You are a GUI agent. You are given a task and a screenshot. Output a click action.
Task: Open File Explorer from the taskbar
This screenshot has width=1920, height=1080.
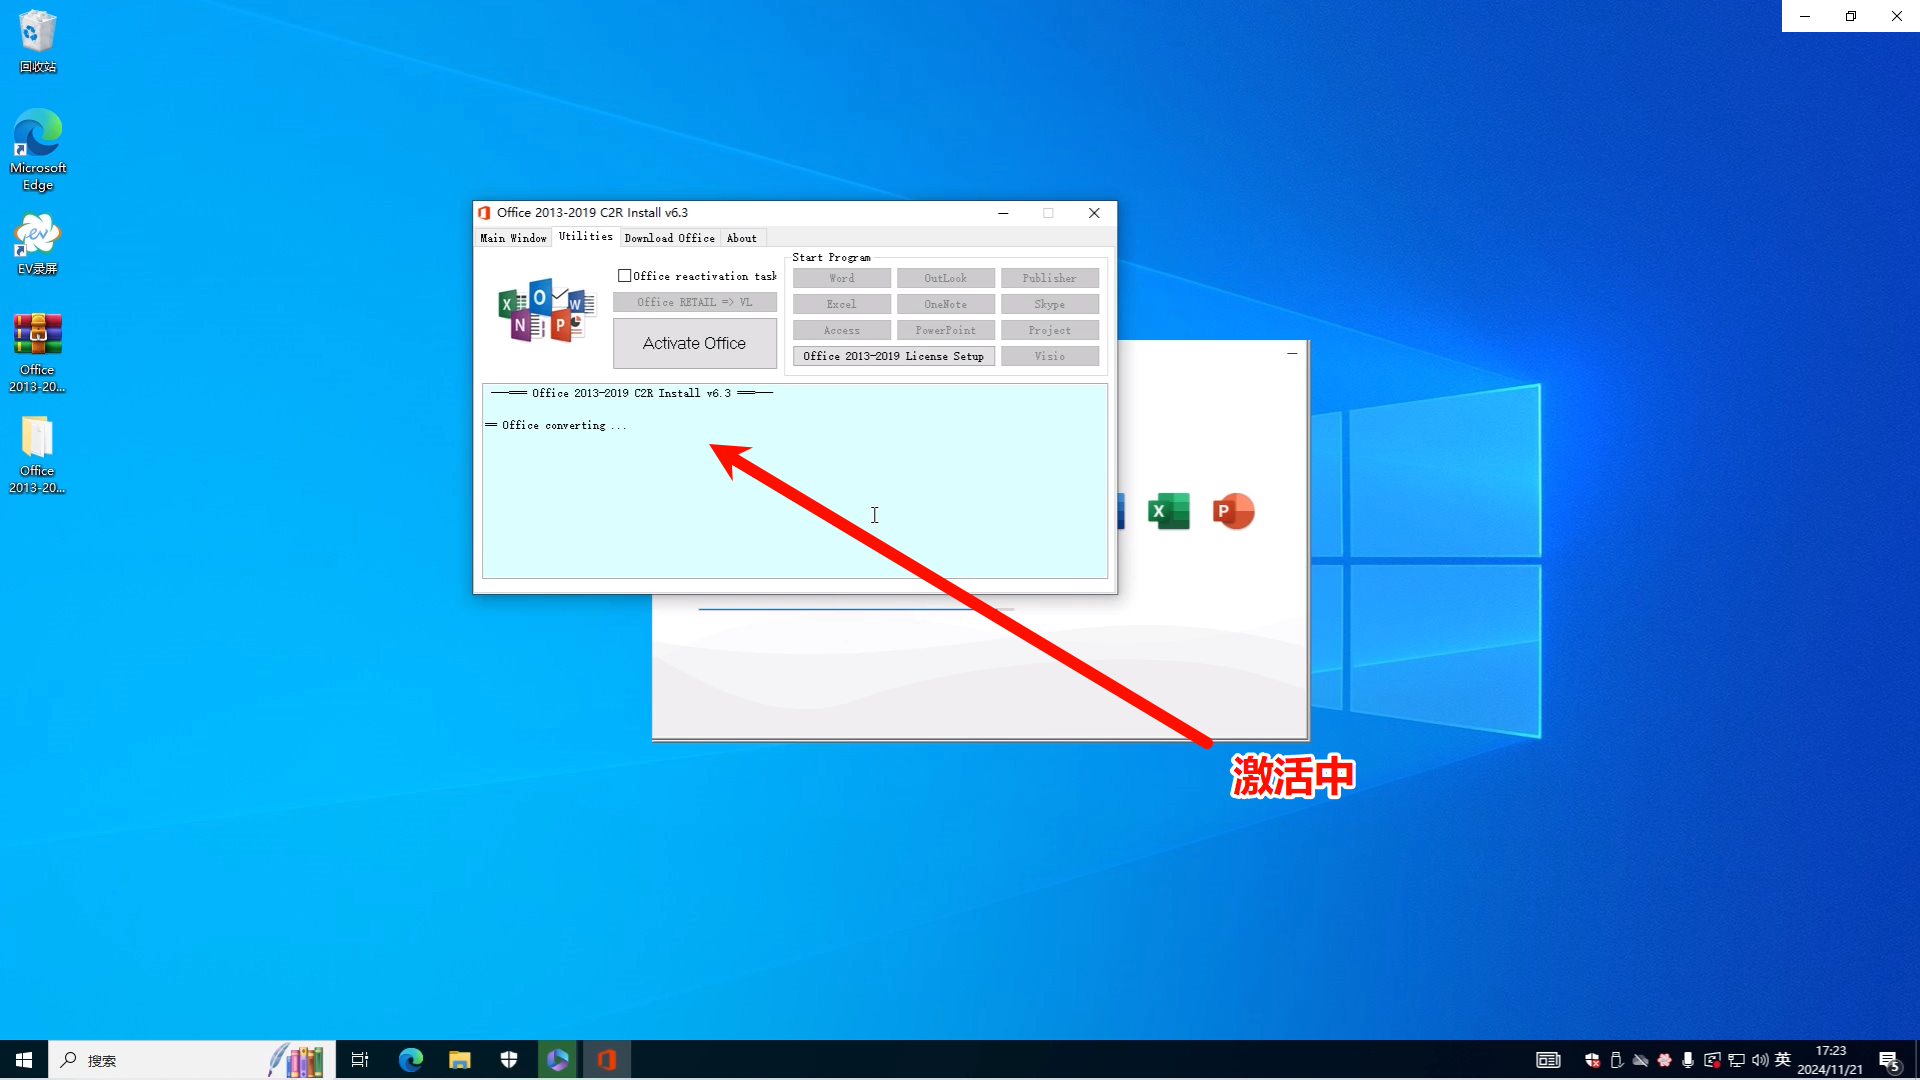[x=459, y=1060]
